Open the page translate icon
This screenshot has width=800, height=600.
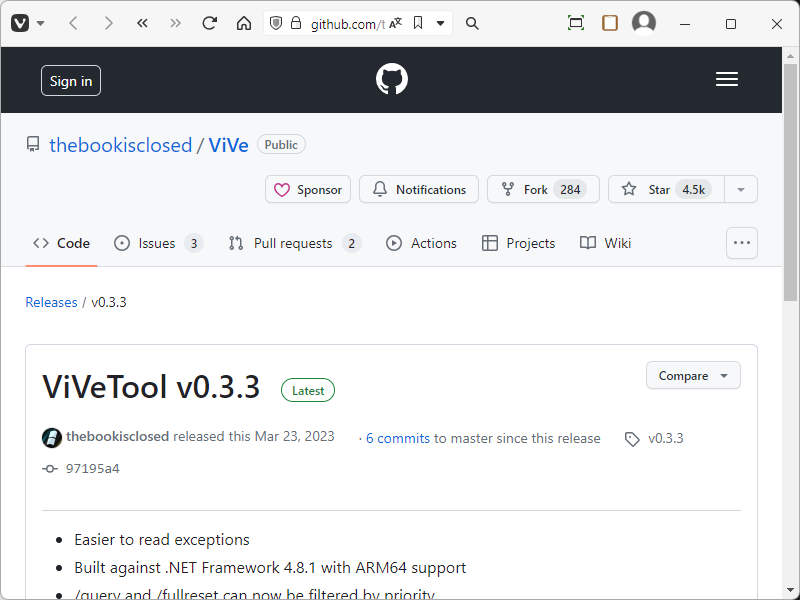tap(395, 23)
